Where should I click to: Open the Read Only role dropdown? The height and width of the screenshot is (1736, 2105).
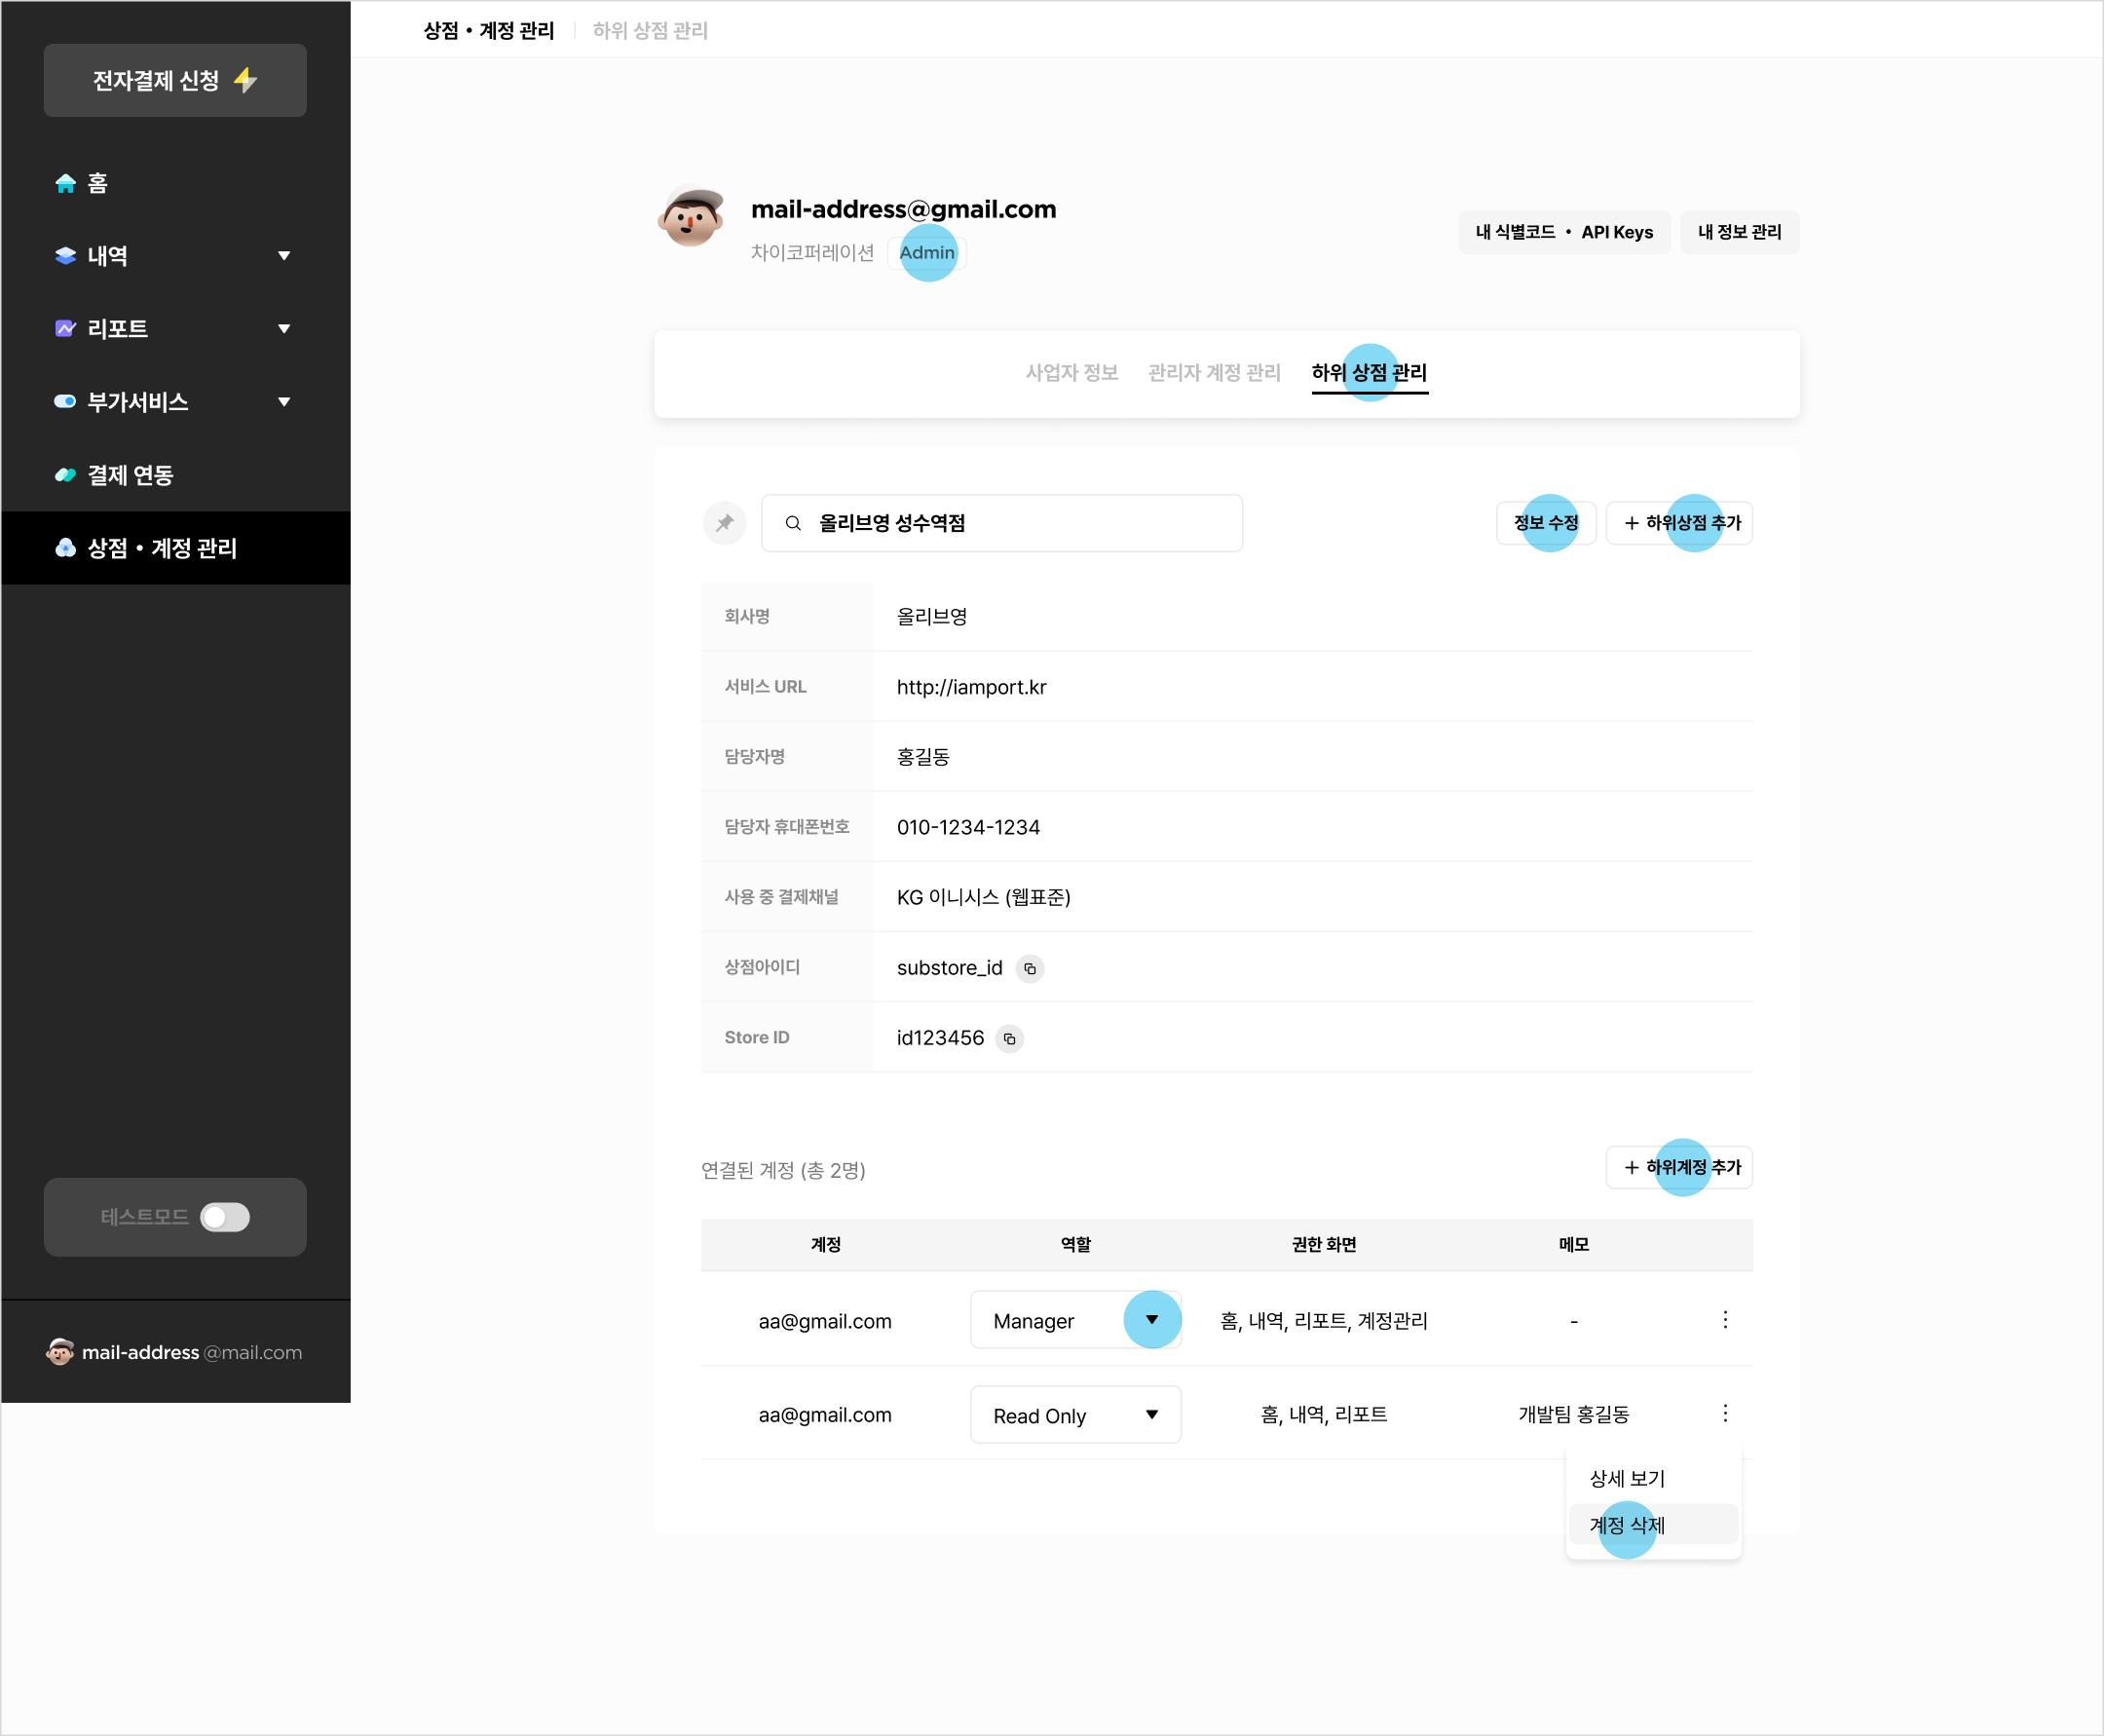tap(1148, 1413)
